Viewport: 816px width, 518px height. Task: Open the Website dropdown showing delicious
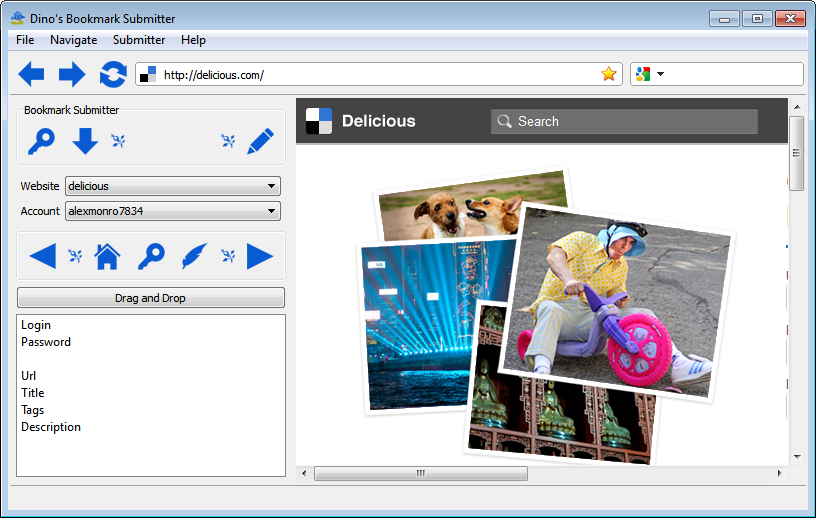(x=173, y=186)
